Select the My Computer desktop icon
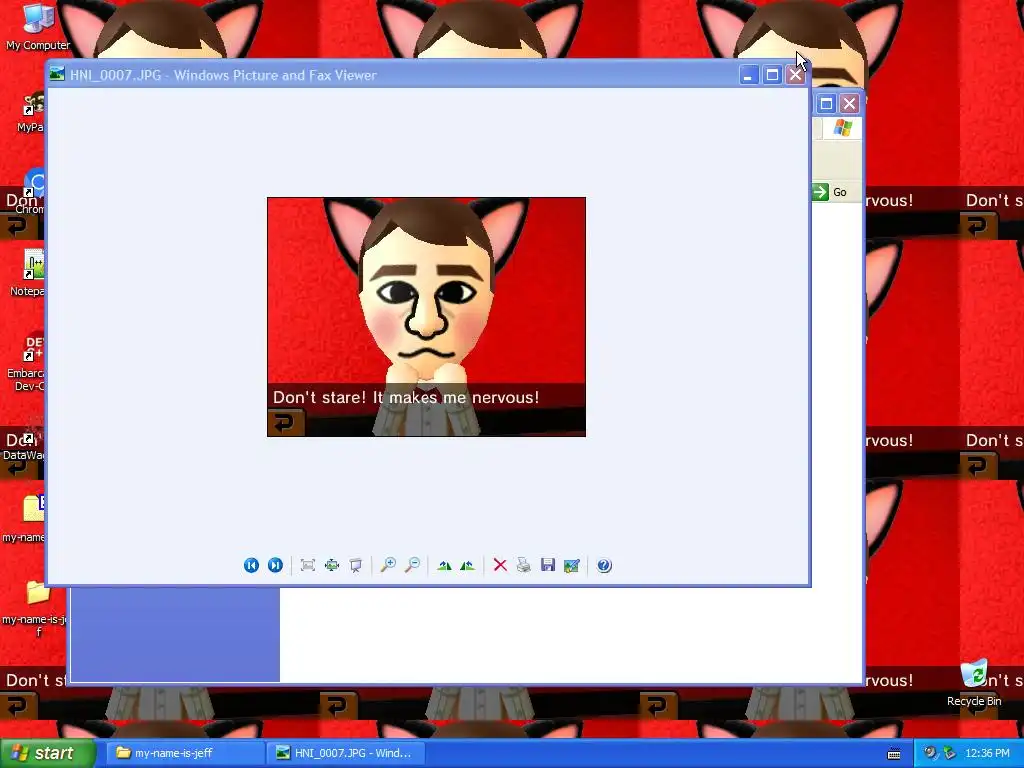1024x768 pixels. [x=37, y=27]
